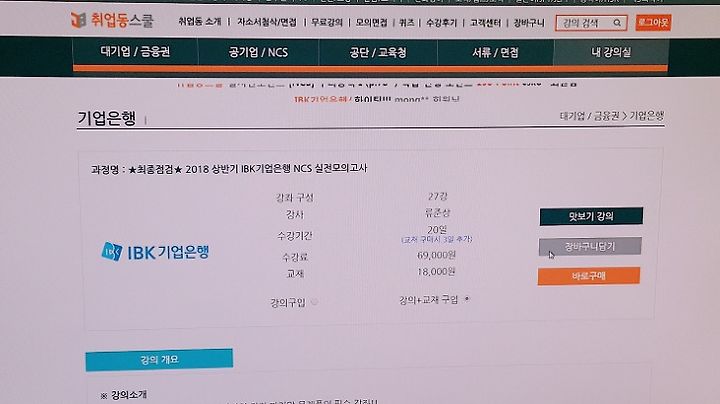This screenshot has width=720, height=404.
Task: Click 대기업 / 금융권 breadcrumb
Action: pyautogui.click(x=590, y=116)
